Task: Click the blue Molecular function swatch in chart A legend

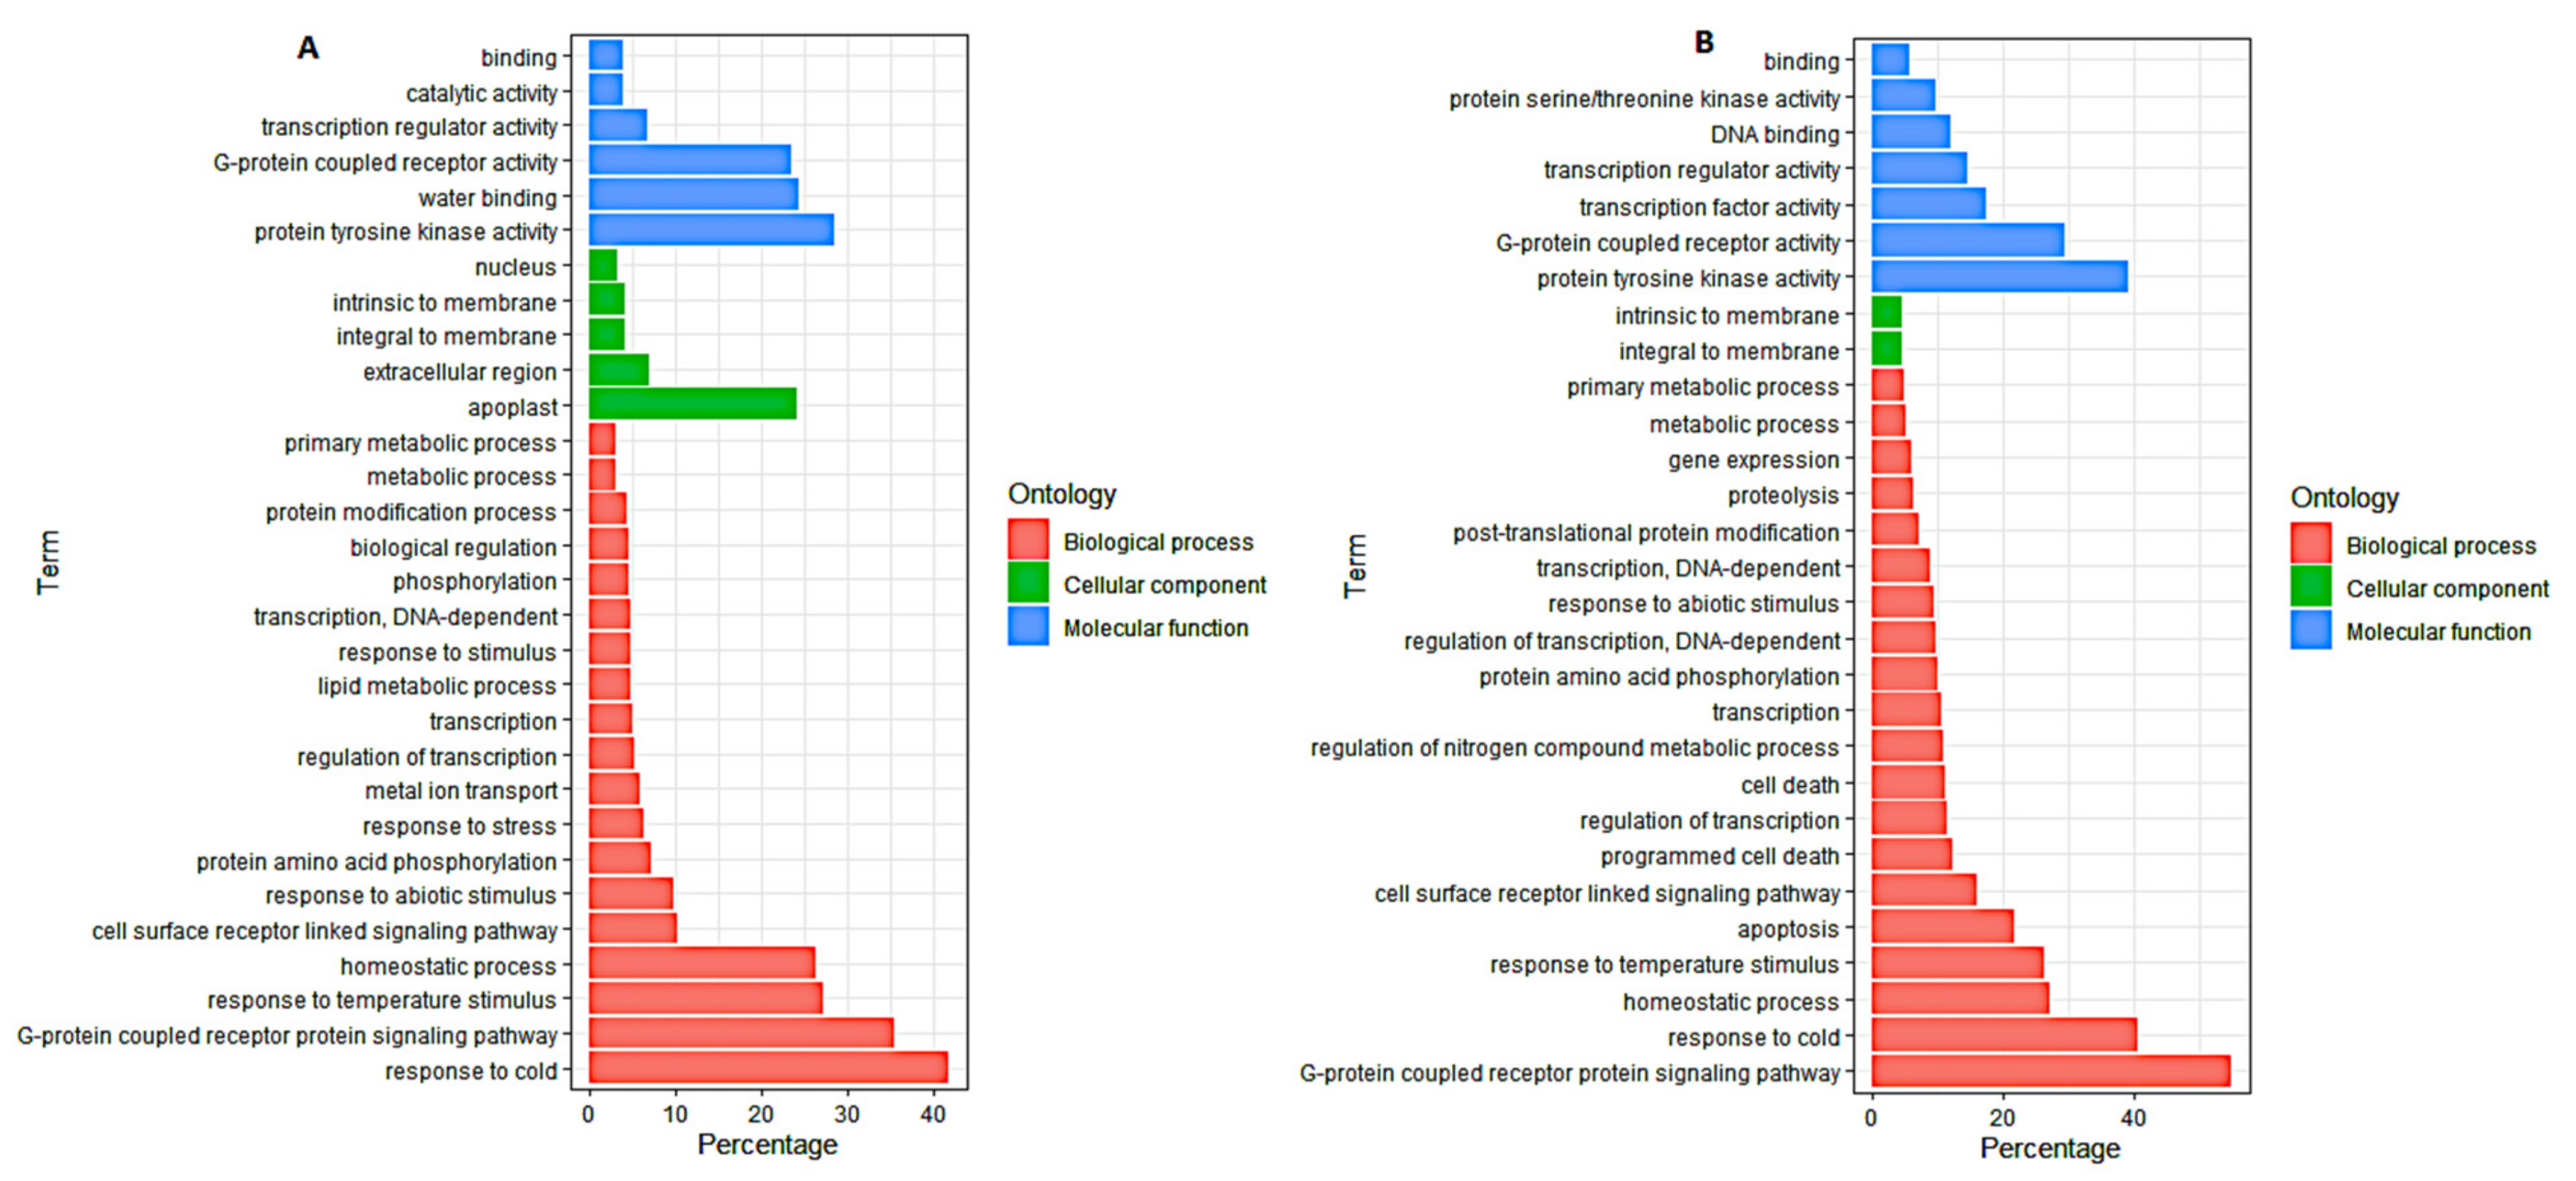Action: [1028, 626]
